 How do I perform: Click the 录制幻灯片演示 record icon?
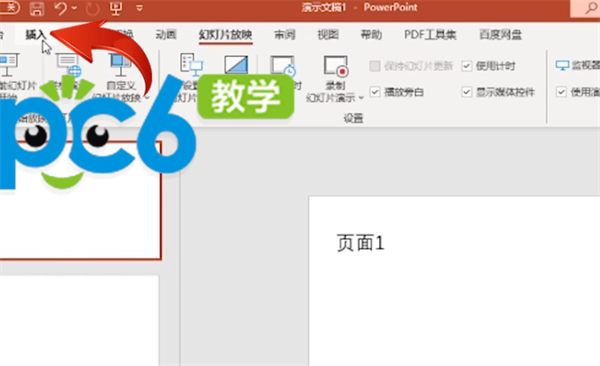[336, 65]
